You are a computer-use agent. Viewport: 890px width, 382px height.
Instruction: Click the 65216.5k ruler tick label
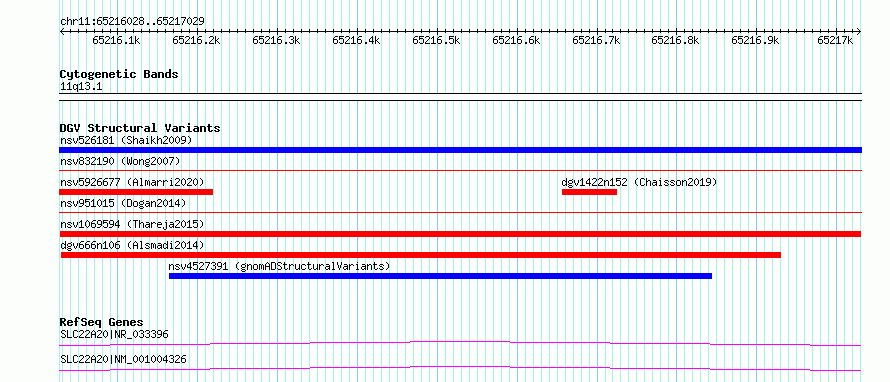[x=436, y=41]
